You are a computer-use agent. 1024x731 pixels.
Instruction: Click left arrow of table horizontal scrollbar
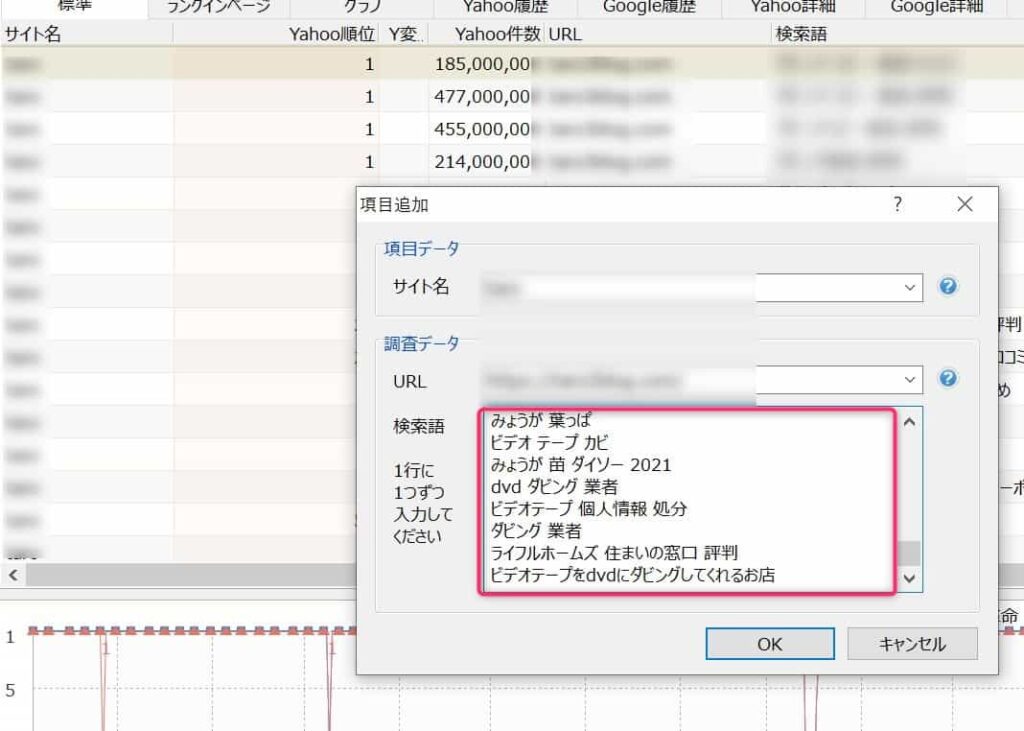point(13,575)
